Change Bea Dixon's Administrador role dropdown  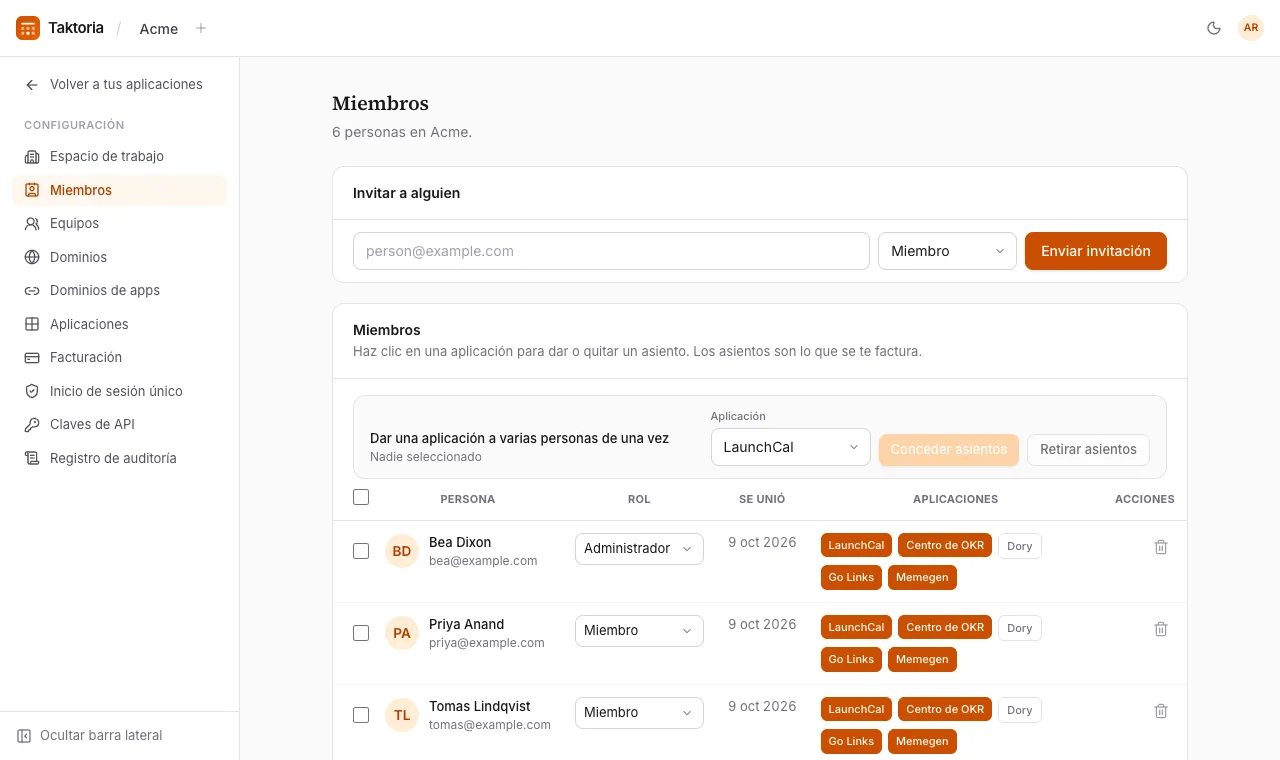(639, 549)
